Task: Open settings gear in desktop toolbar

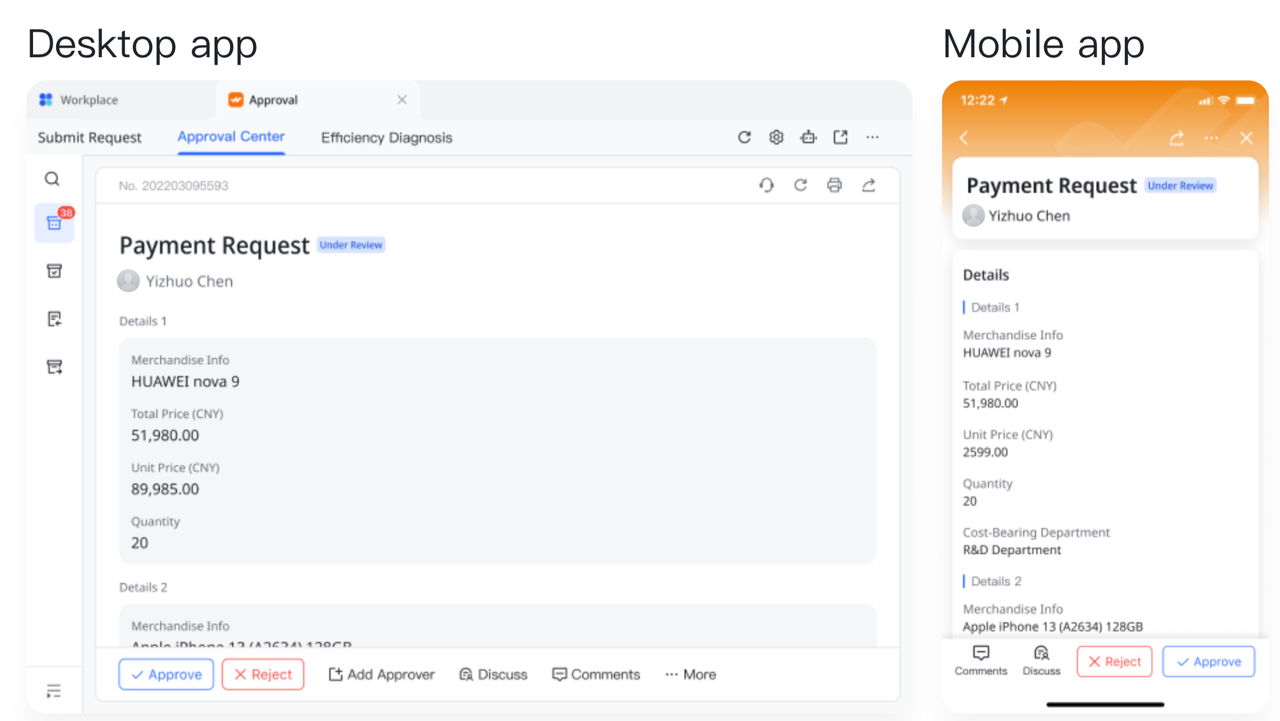Action: (x=776, y=137)
